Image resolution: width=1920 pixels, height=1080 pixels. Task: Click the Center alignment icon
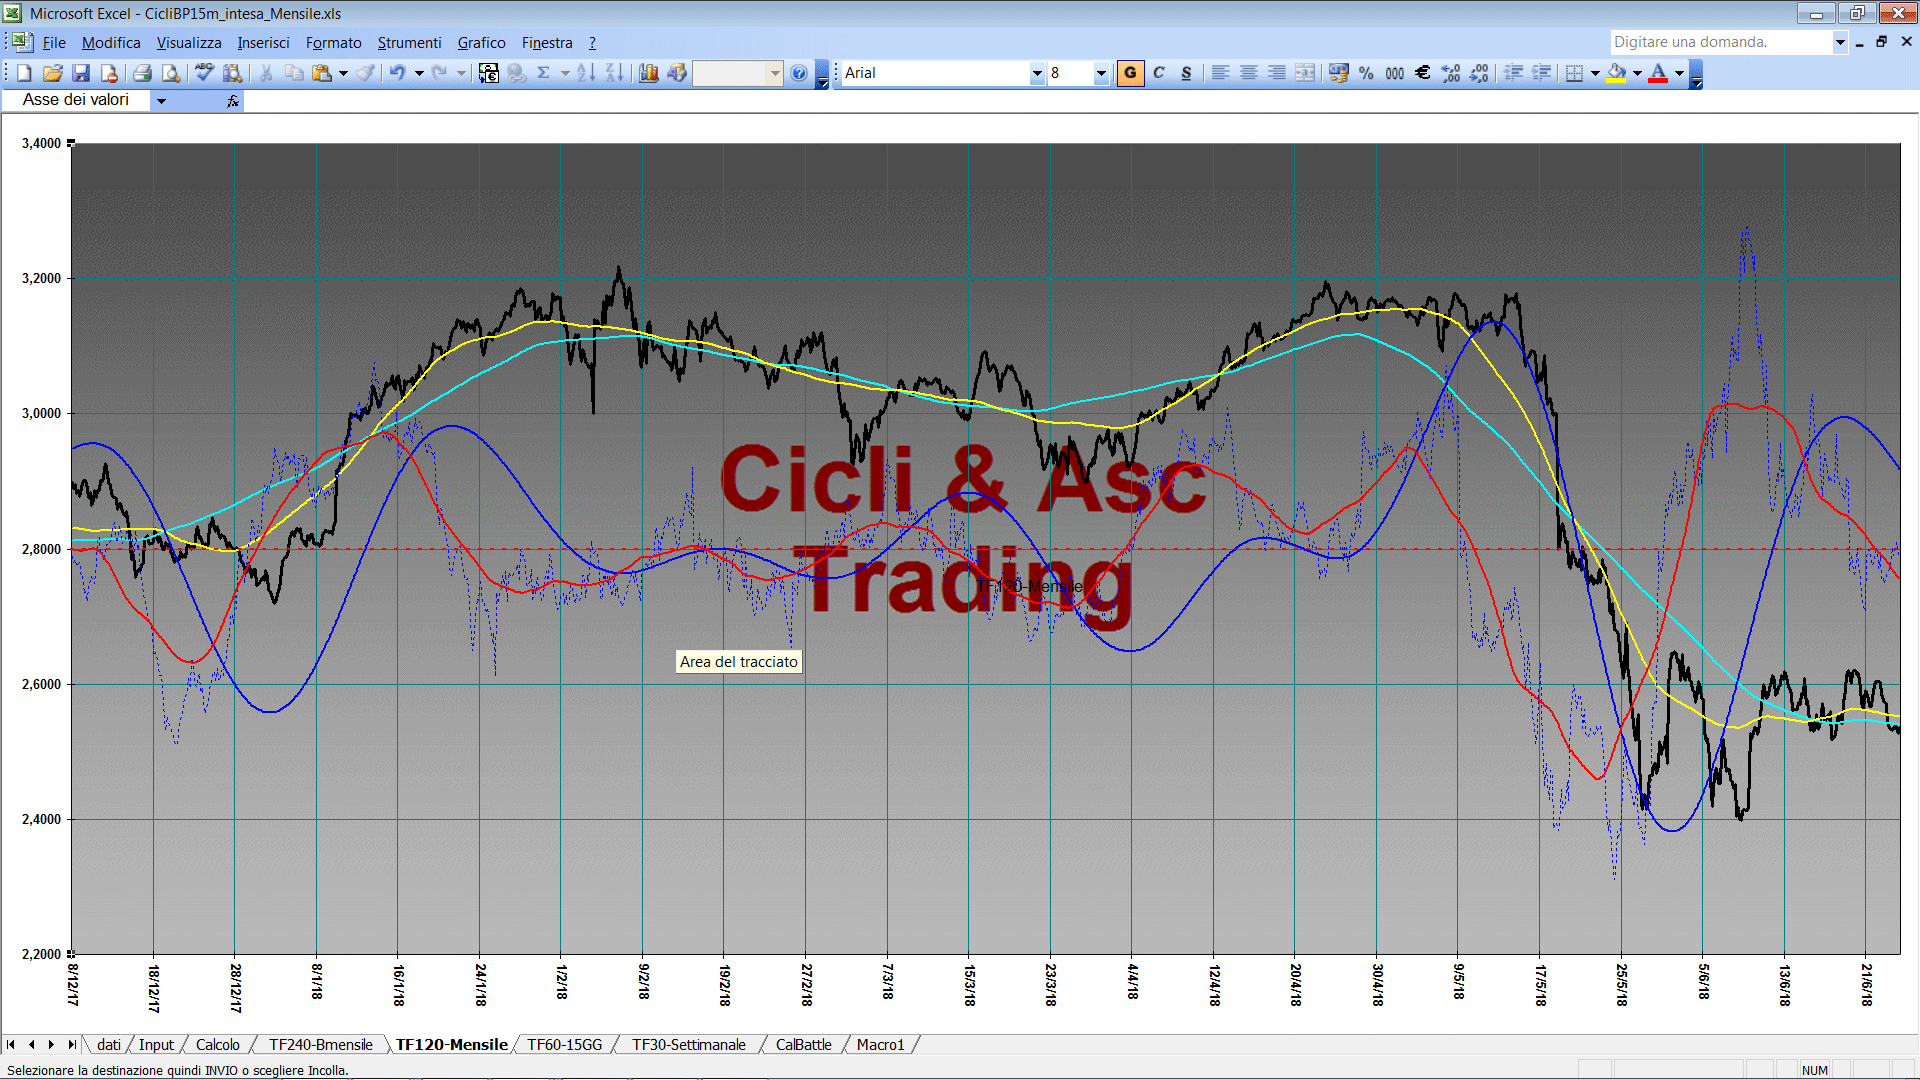click(1249, 73)
